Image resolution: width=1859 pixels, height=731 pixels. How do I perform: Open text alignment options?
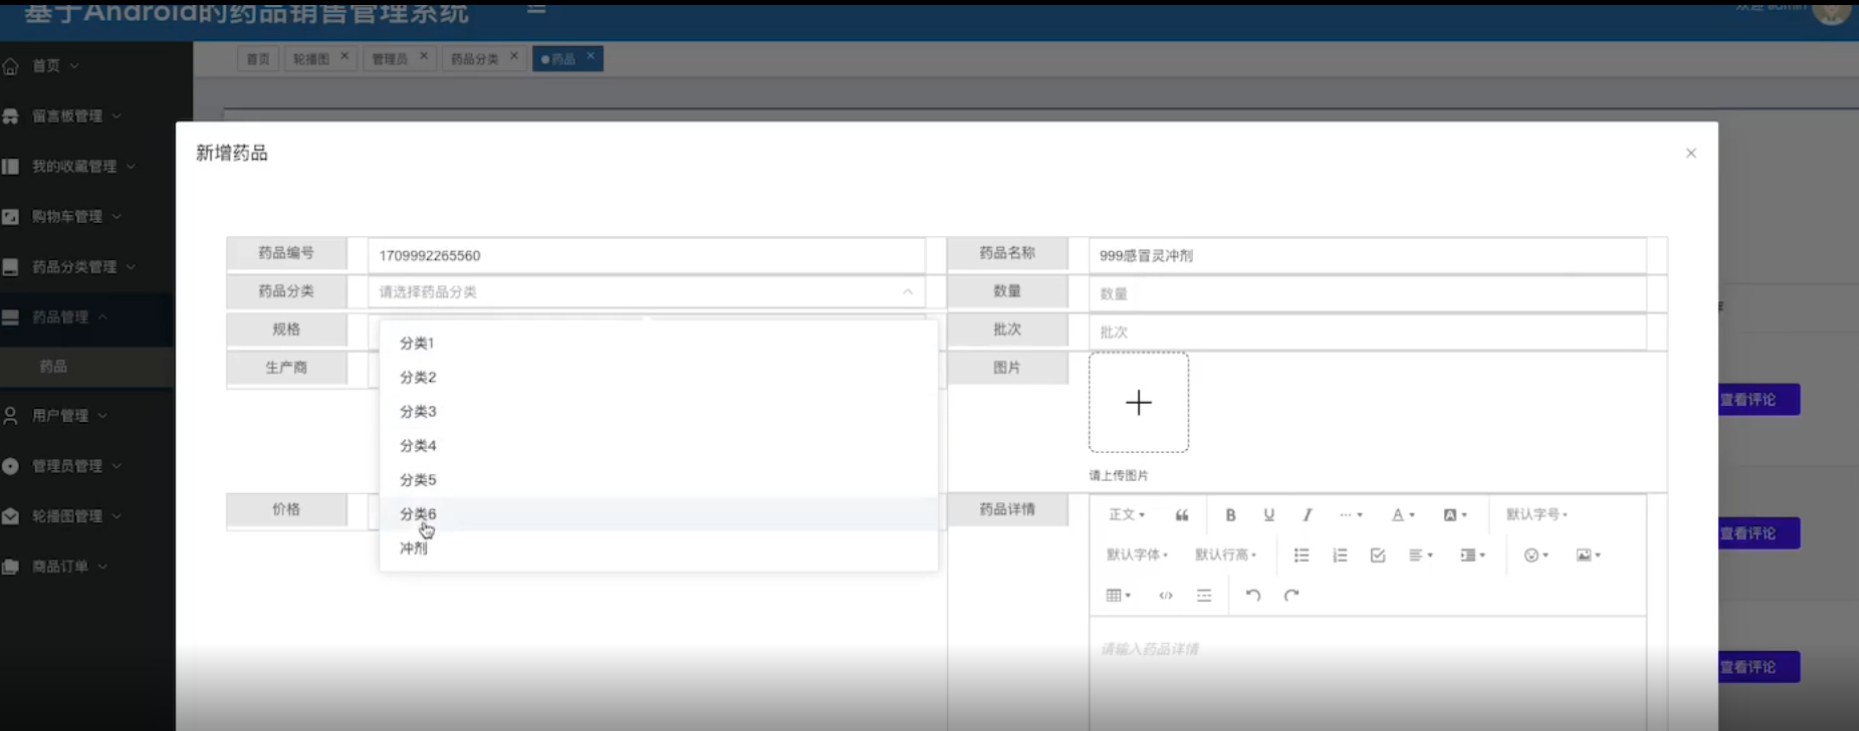(1421, 555)
